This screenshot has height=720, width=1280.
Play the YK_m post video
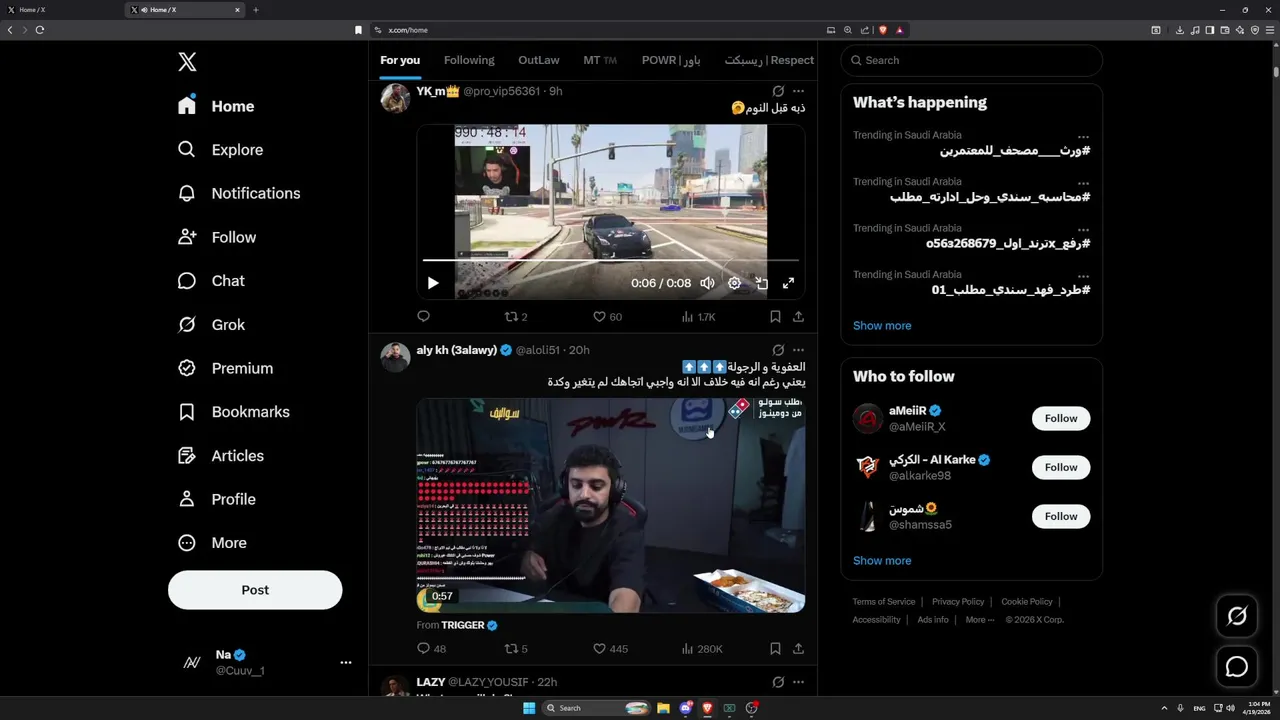pos(433,283)
